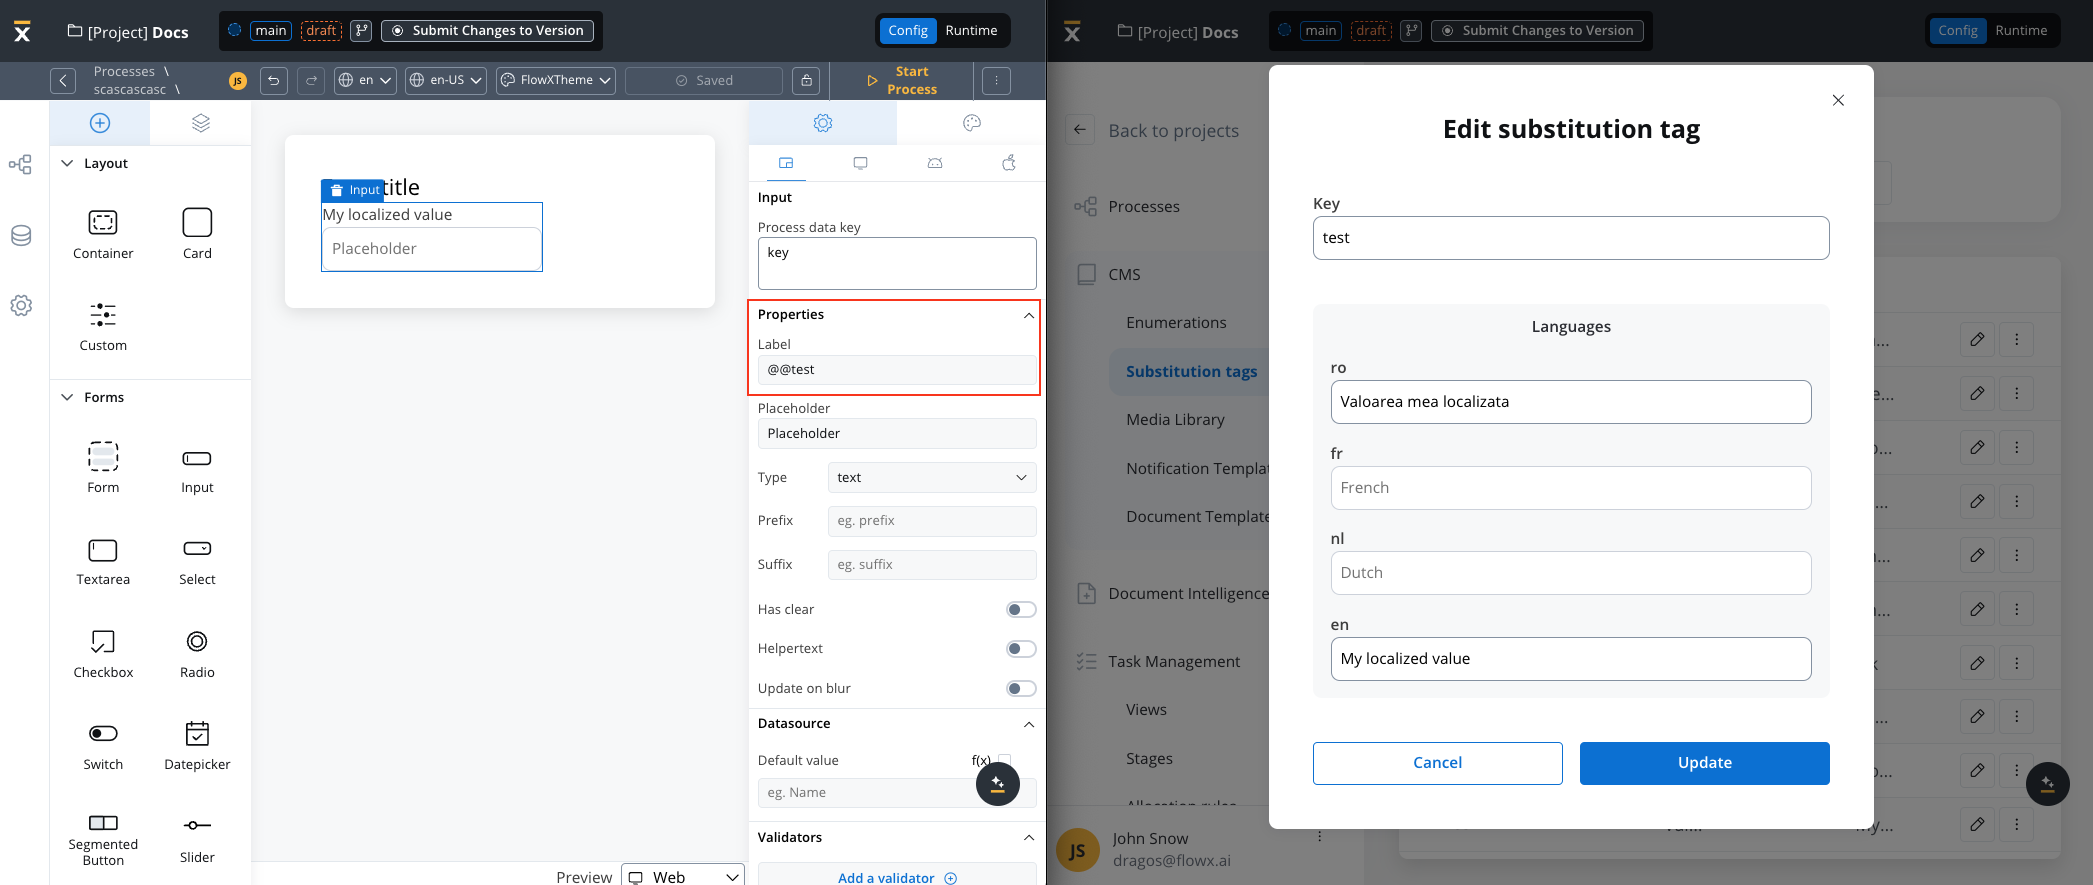This screenshot has width=2093, height=885.
Task: Click the FlowX logo in left window header
Action: pos(22,32)
